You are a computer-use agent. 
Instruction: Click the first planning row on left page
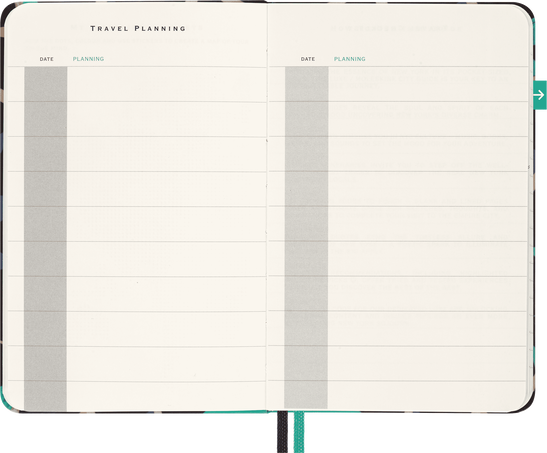click(166, 84)
